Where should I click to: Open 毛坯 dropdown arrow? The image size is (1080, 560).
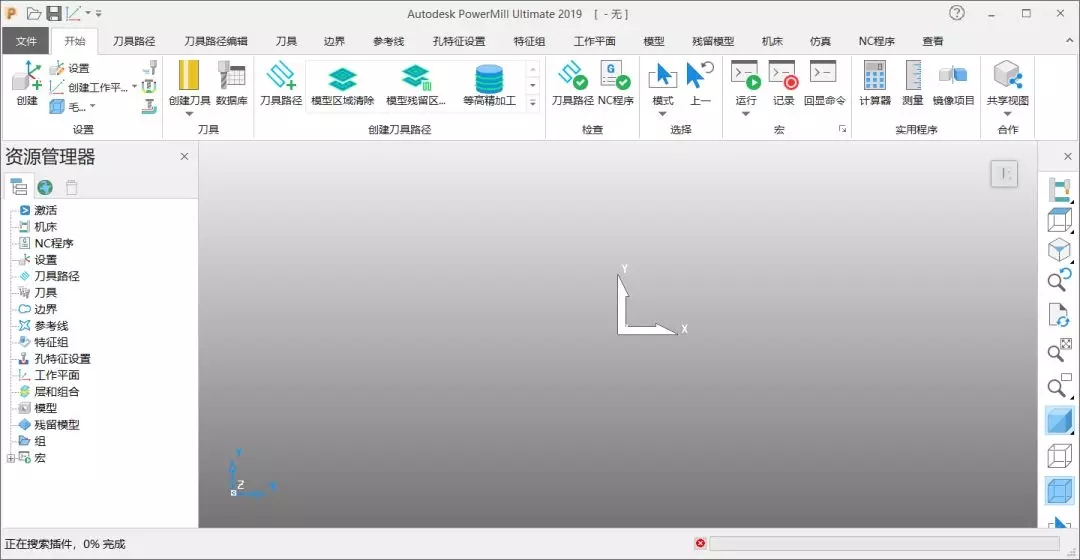coord(92,106)
